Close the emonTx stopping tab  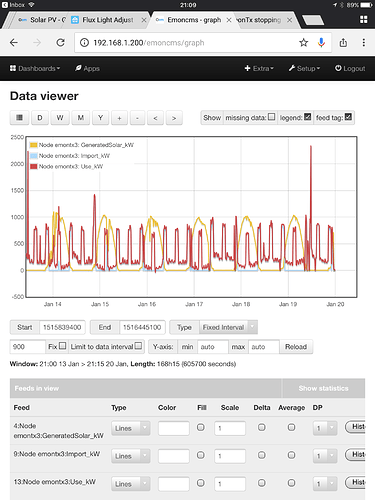point(290,20)
